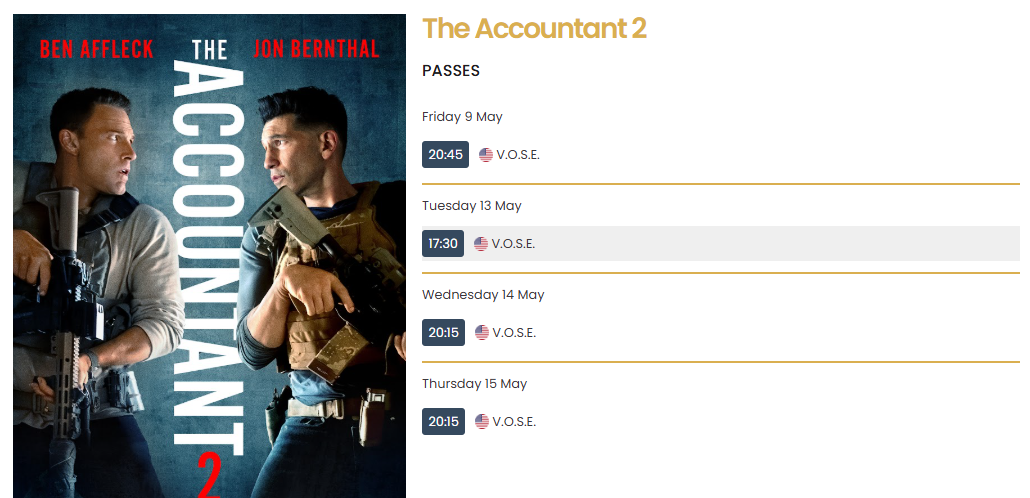Screen dimensions: 1030x498
Task: Select the Friday 9 May date label
Action: 462,117
